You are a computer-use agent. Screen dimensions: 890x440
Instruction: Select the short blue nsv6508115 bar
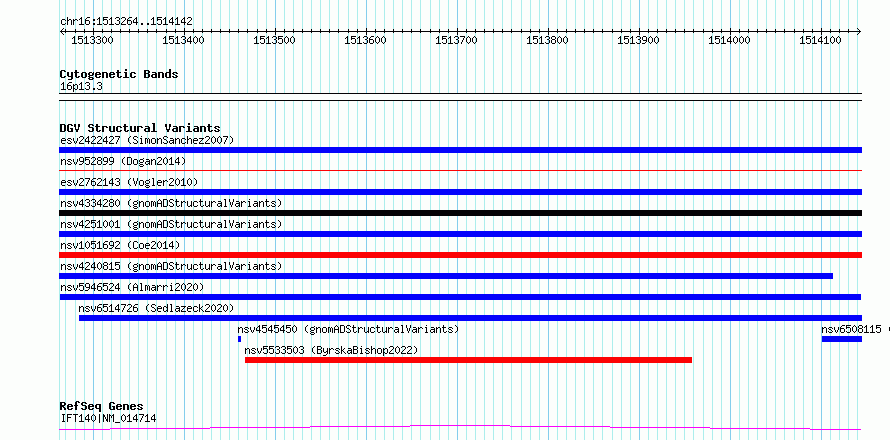842,339
